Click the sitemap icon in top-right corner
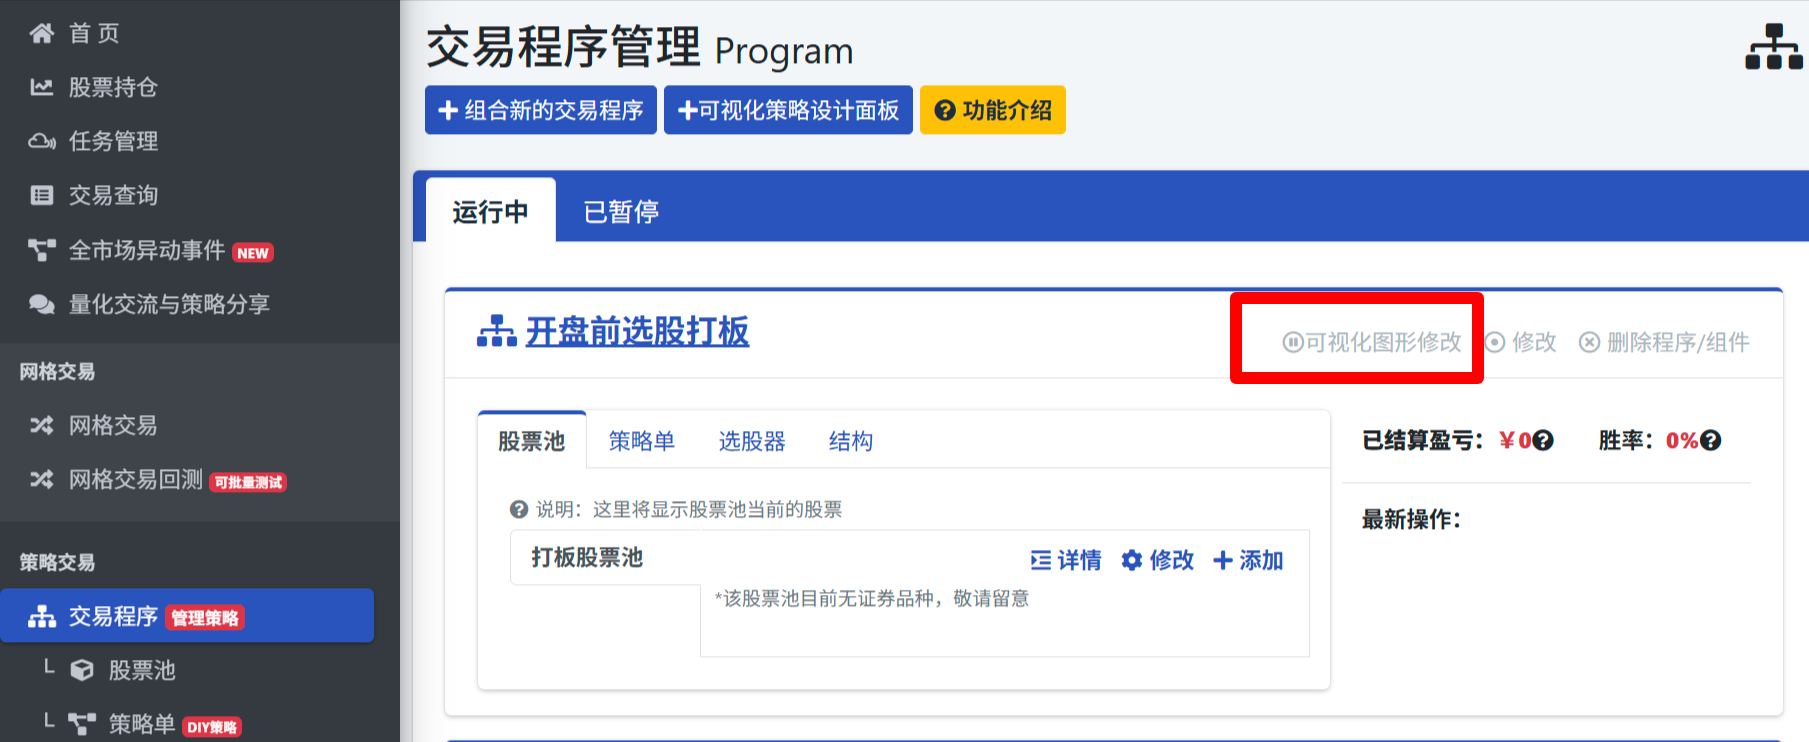1809x742 pixels. pyautogui.click(x=1773, y=47)
